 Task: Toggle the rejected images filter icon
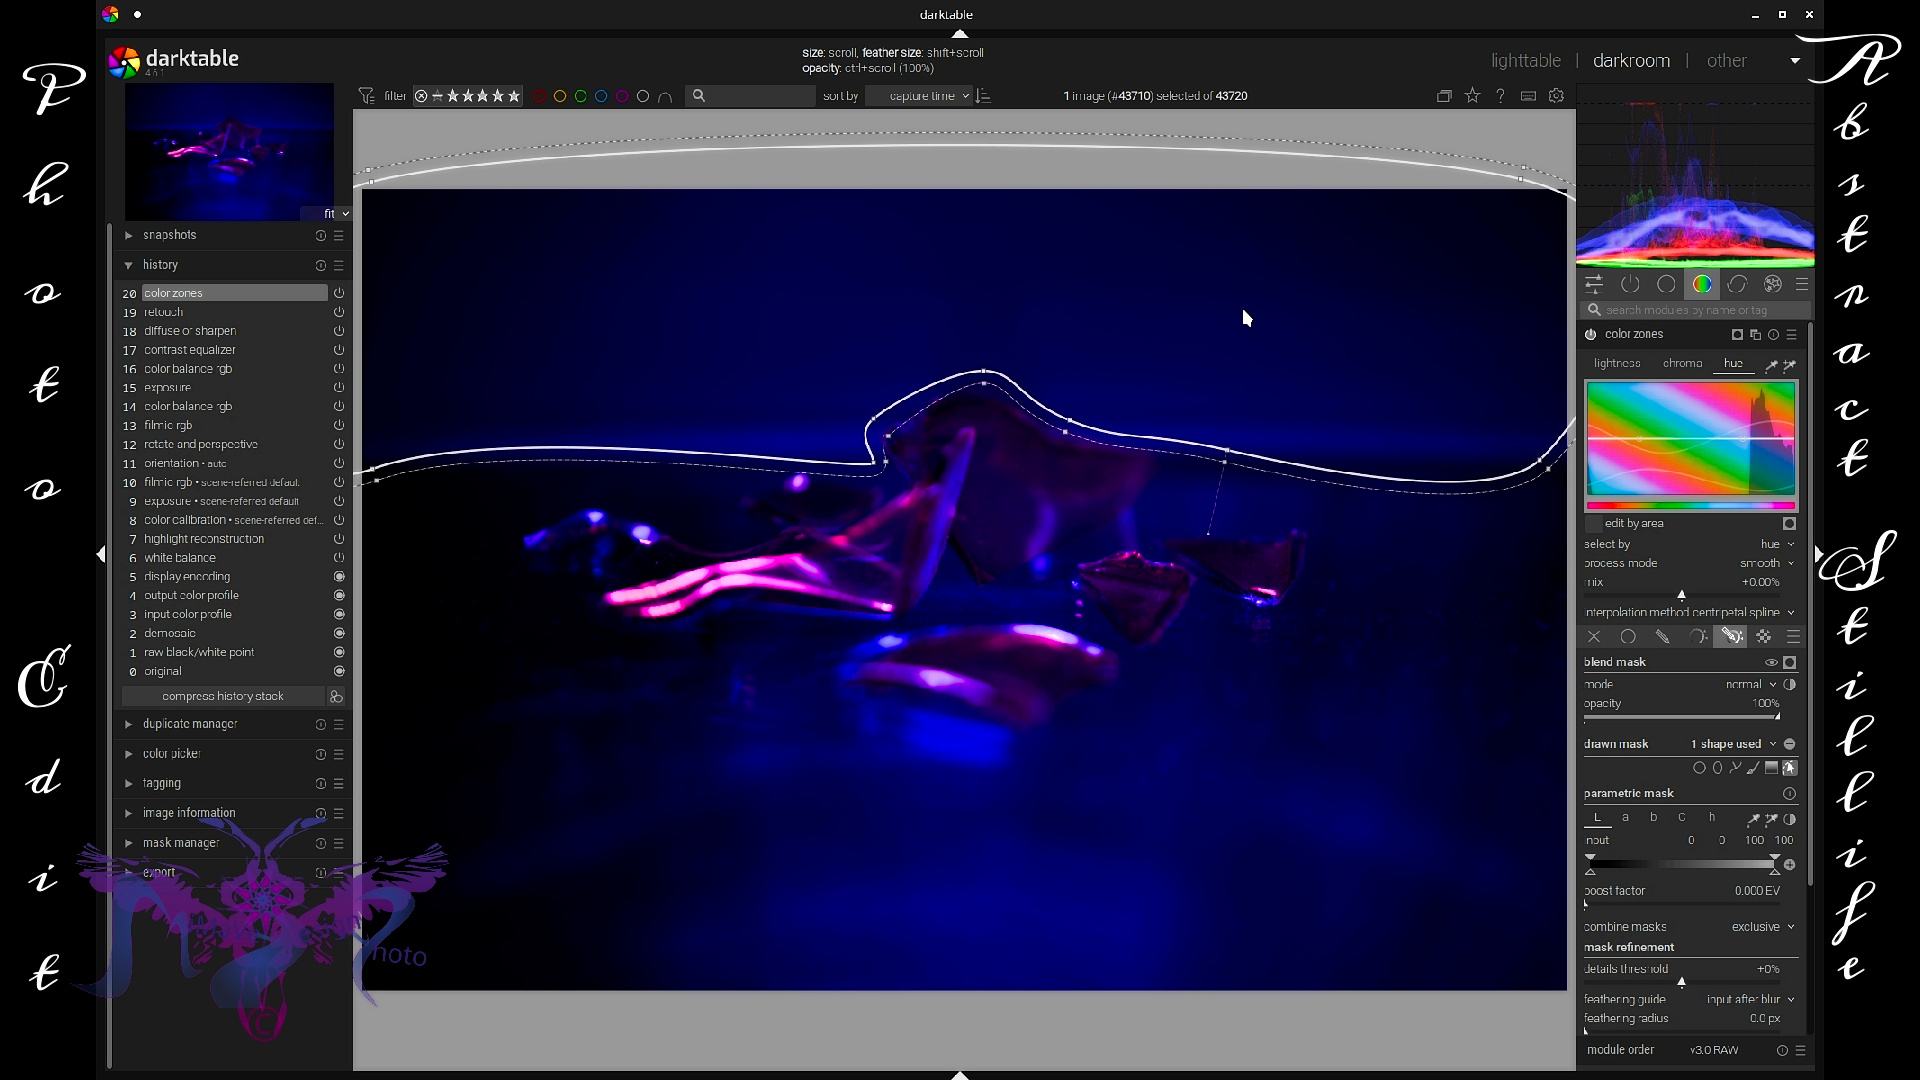click(x=421, y=96)
